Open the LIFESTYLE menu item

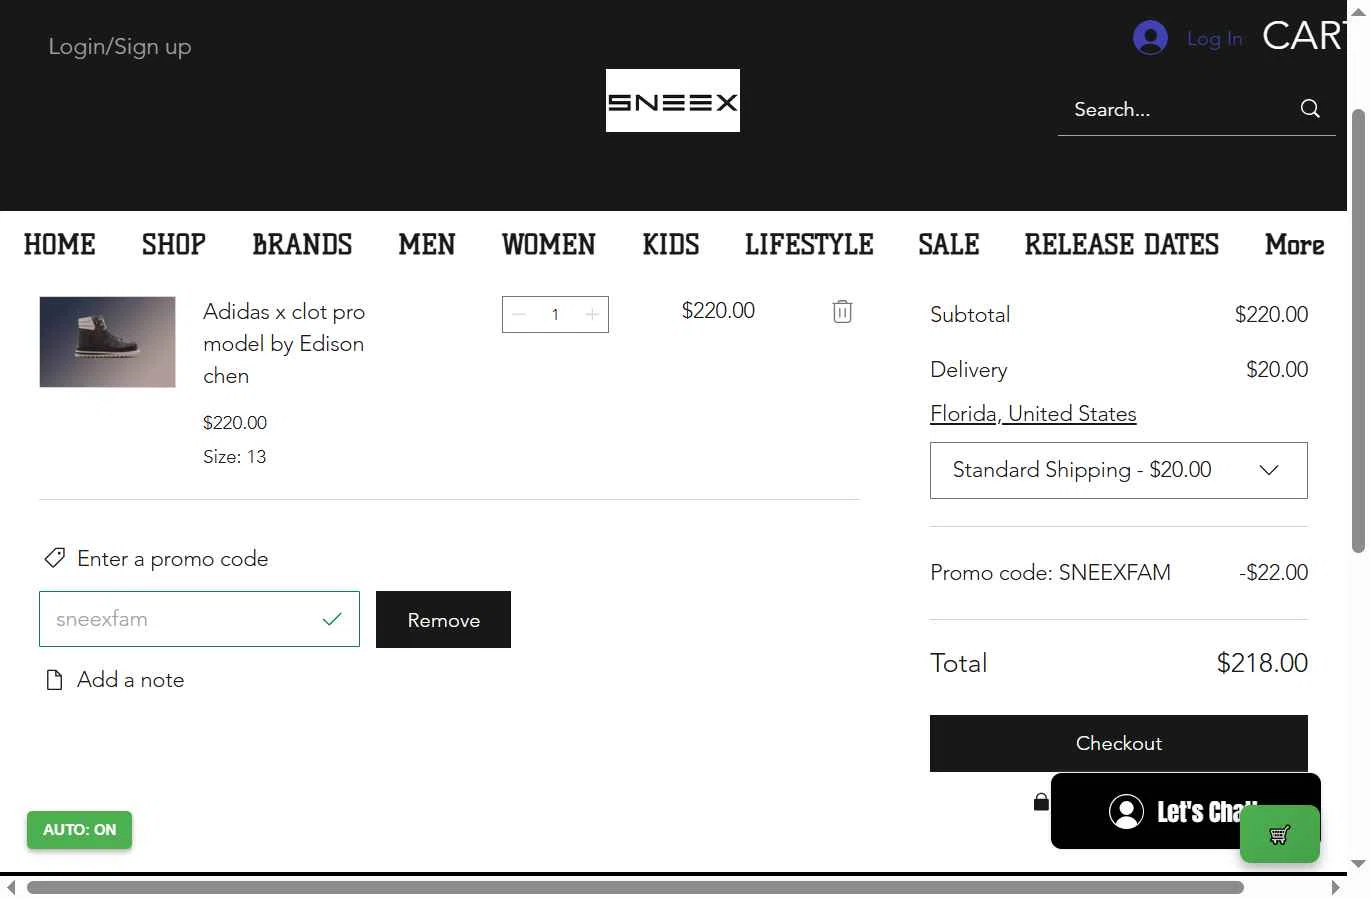coord(809,245)
